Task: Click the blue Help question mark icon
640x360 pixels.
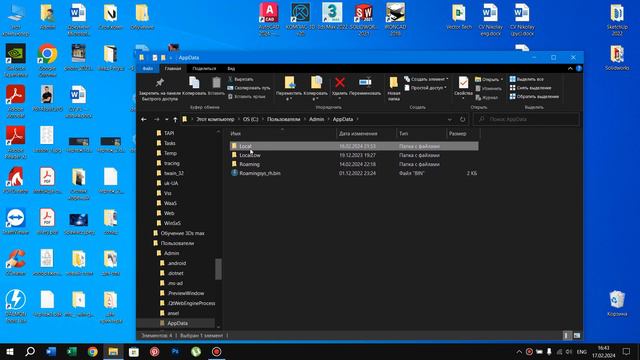Action: click(x=579, y=69)
